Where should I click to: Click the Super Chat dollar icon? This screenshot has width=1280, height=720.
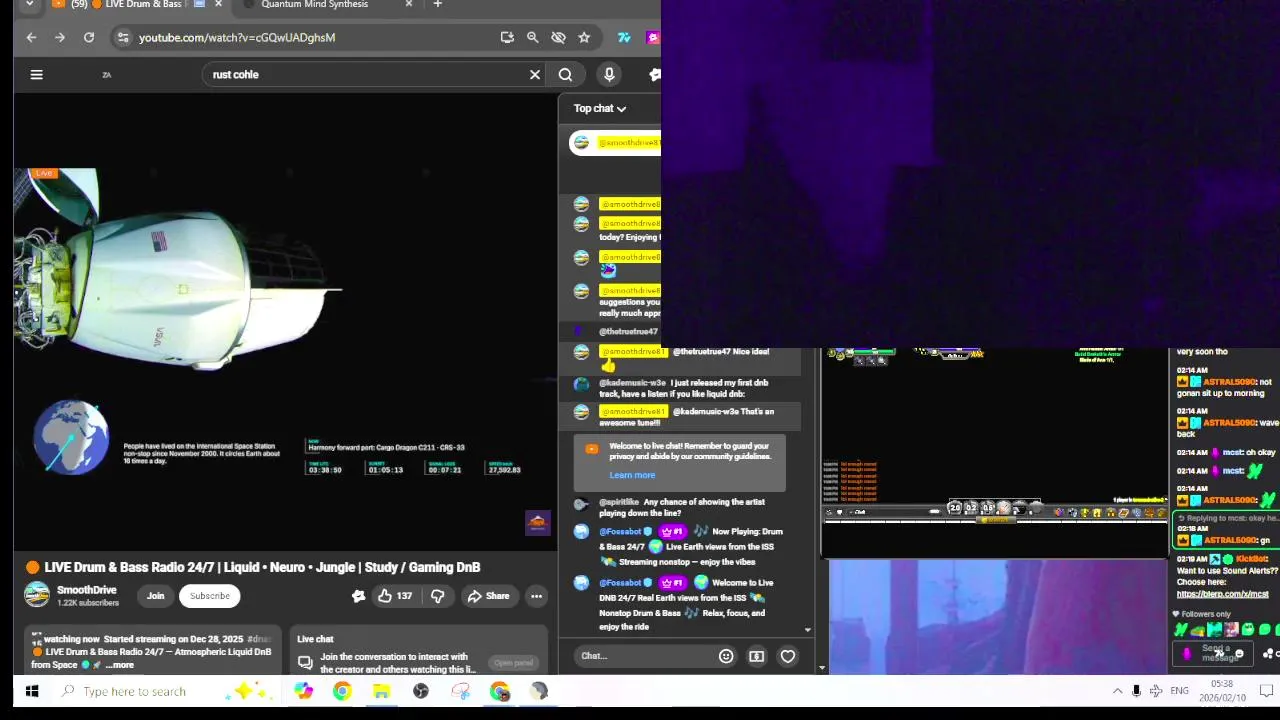point(756,656)
